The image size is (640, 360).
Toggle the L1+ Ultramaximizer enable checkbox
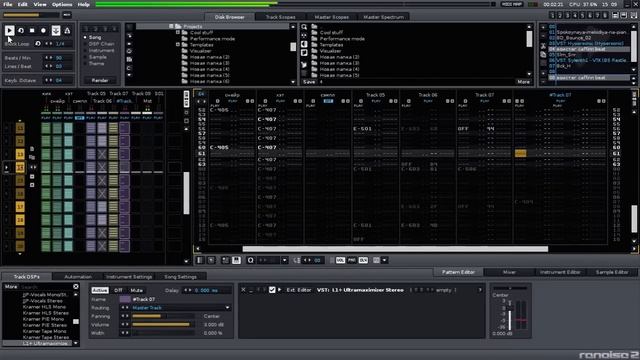click(x=272, y=290)
